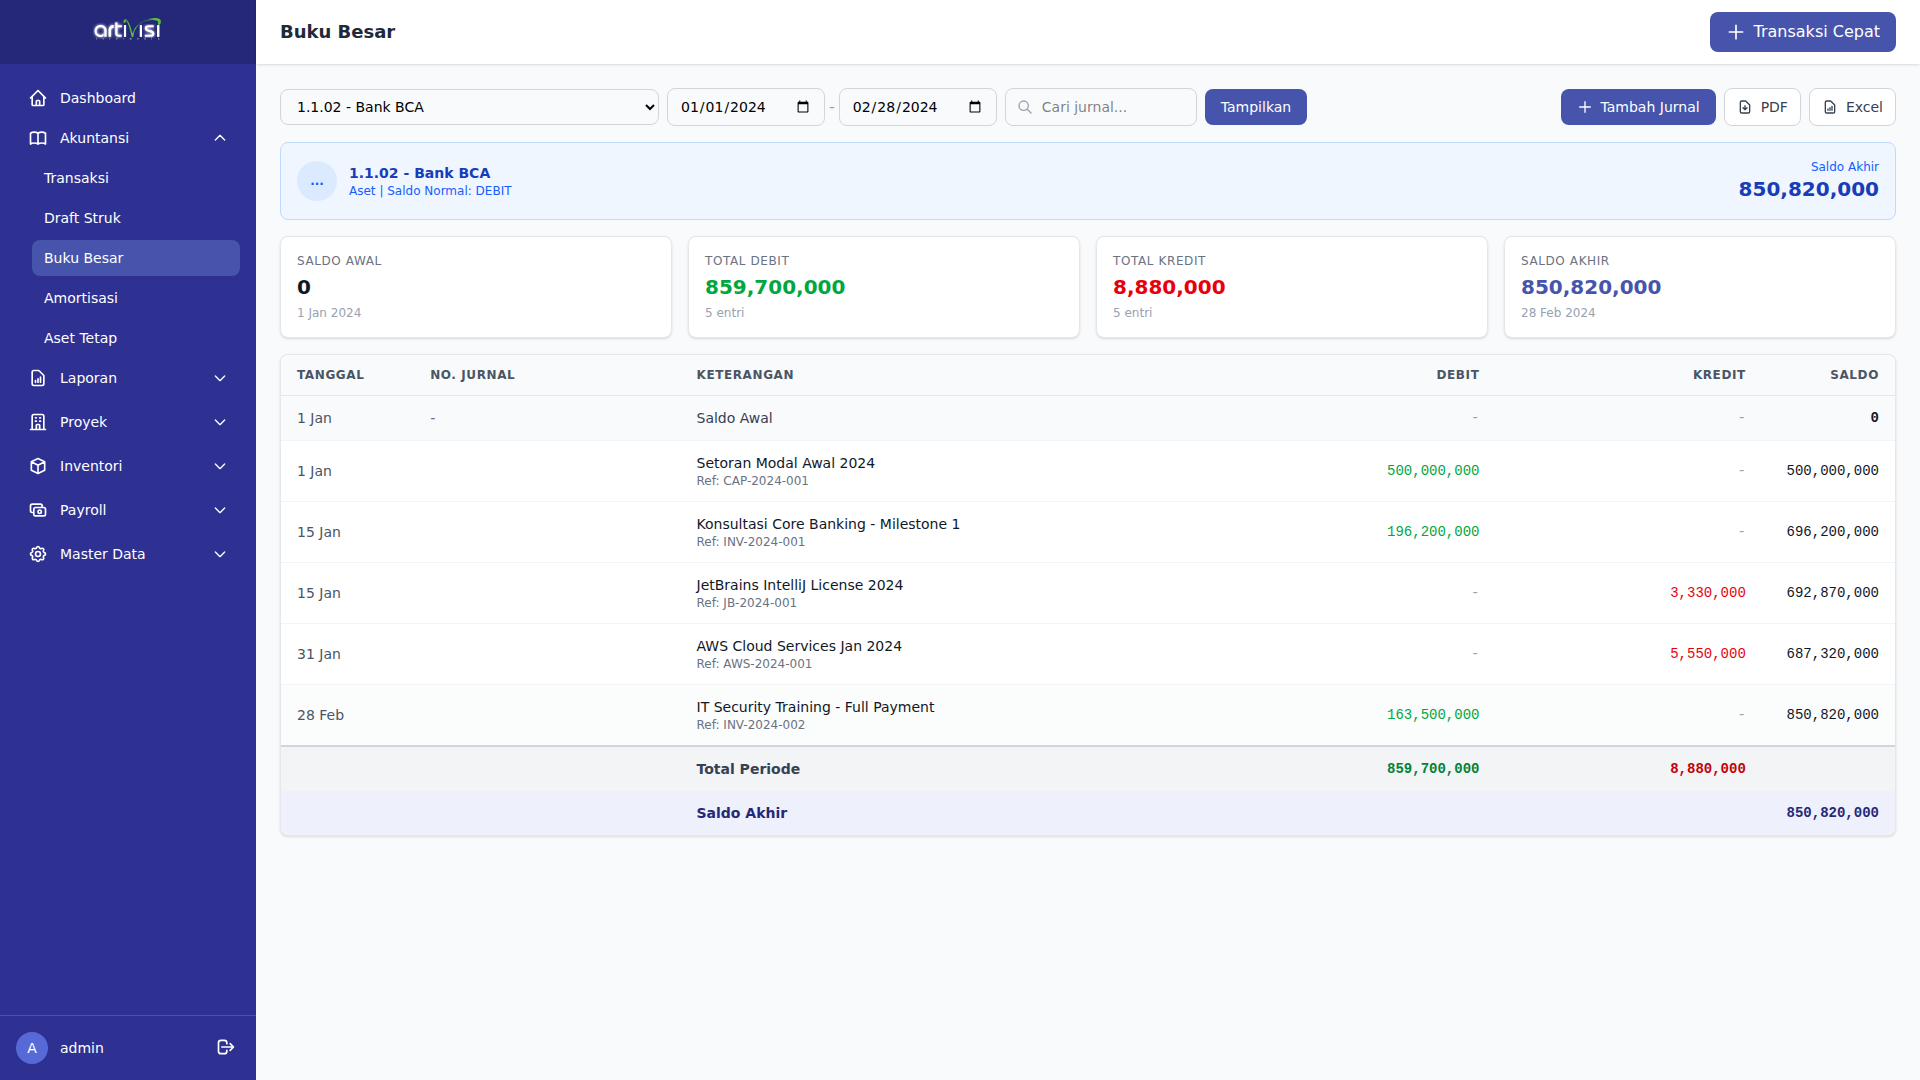This screenshot has width=1920, height=1080.
Task: Open the Amortisasi menu item
Action: [x=81, y=298]
